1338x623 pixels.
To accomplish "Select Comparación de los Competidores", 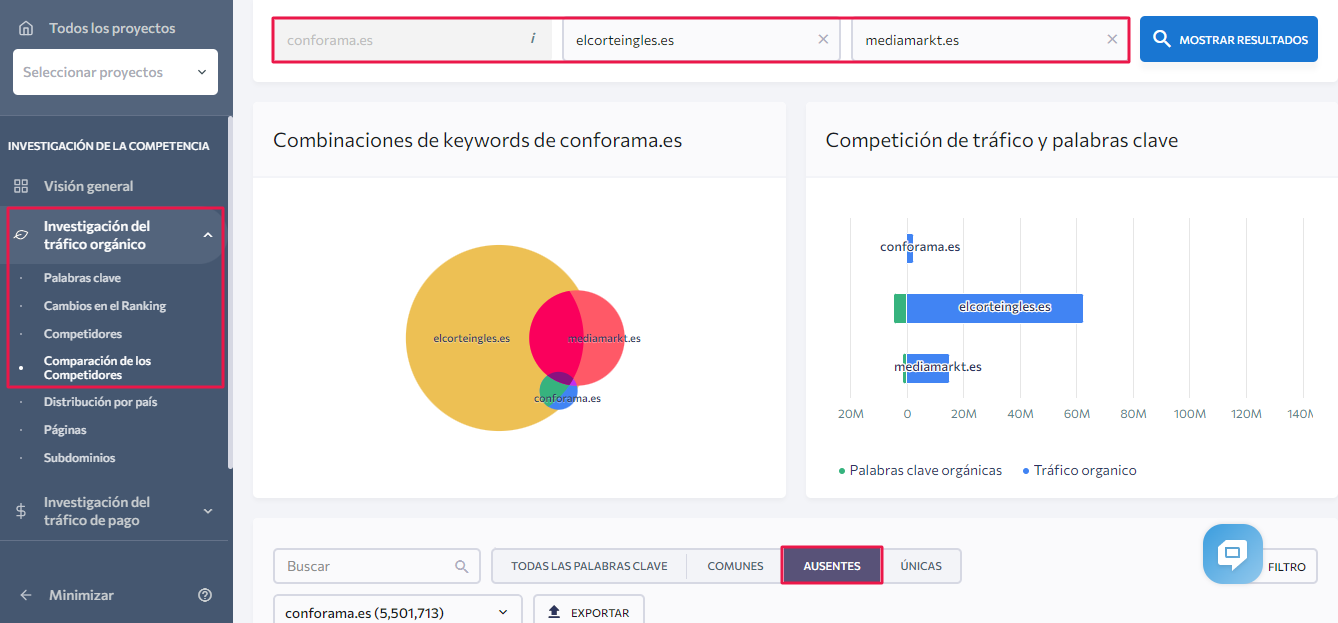I will (97, 368).
